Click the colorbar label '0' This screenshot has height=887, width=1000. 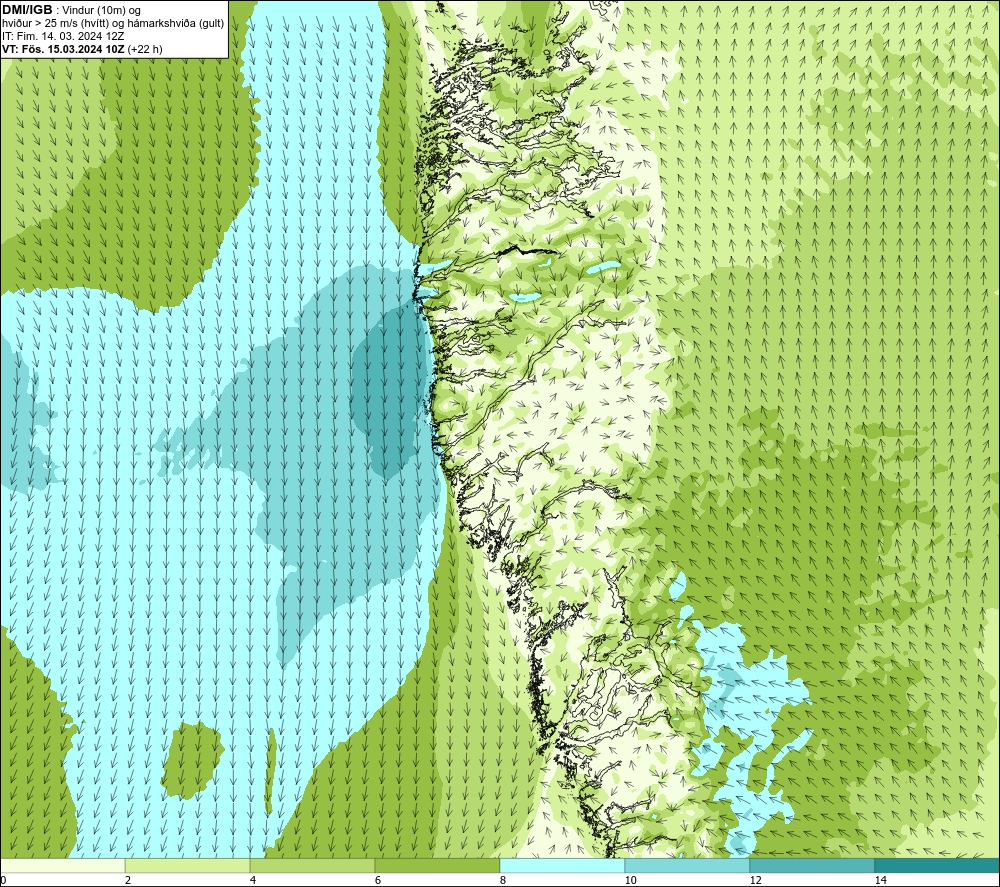3,880
